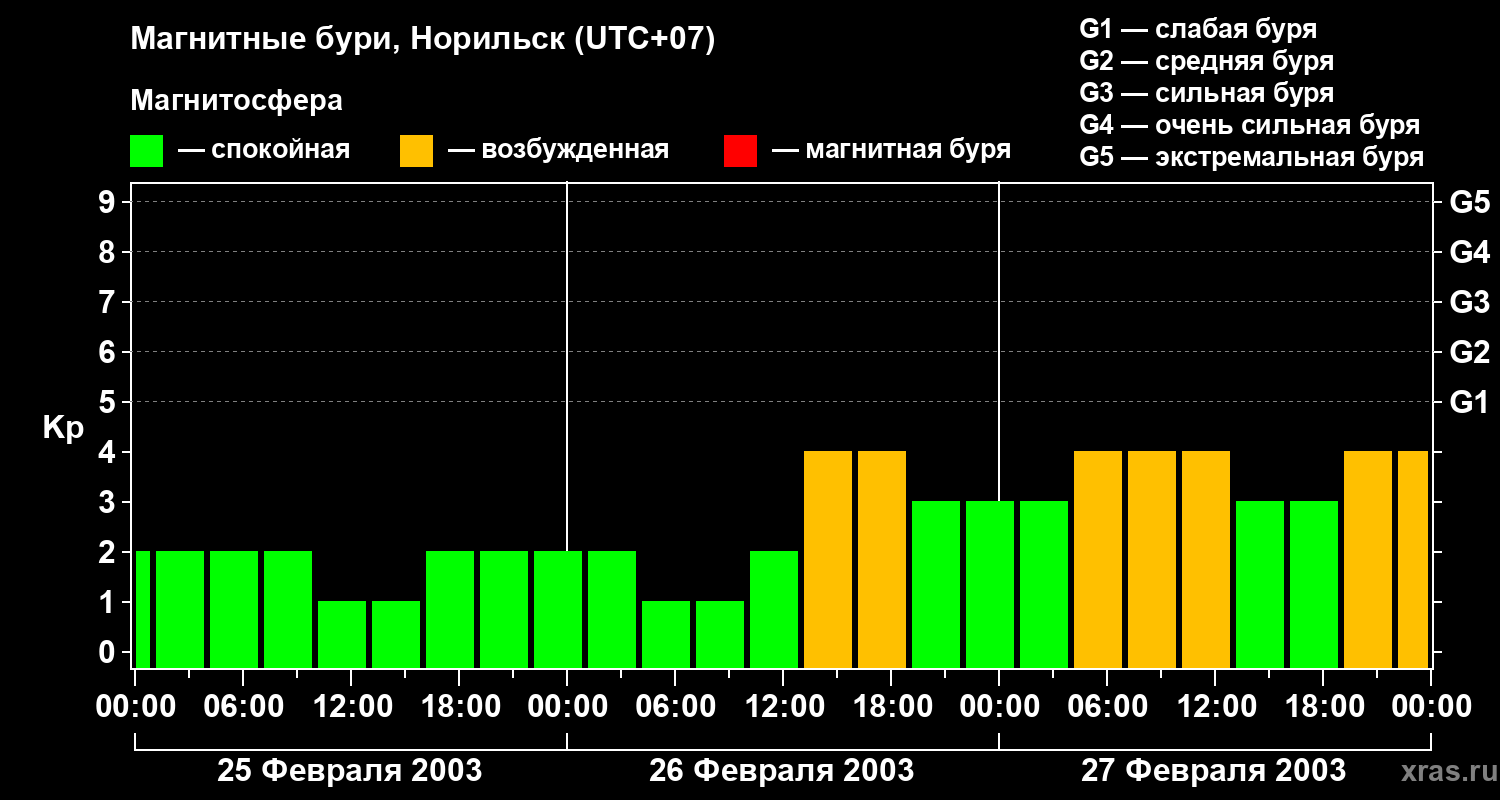Click the 'G5 — экстремальная буря' legend line

click(1251, 157)
